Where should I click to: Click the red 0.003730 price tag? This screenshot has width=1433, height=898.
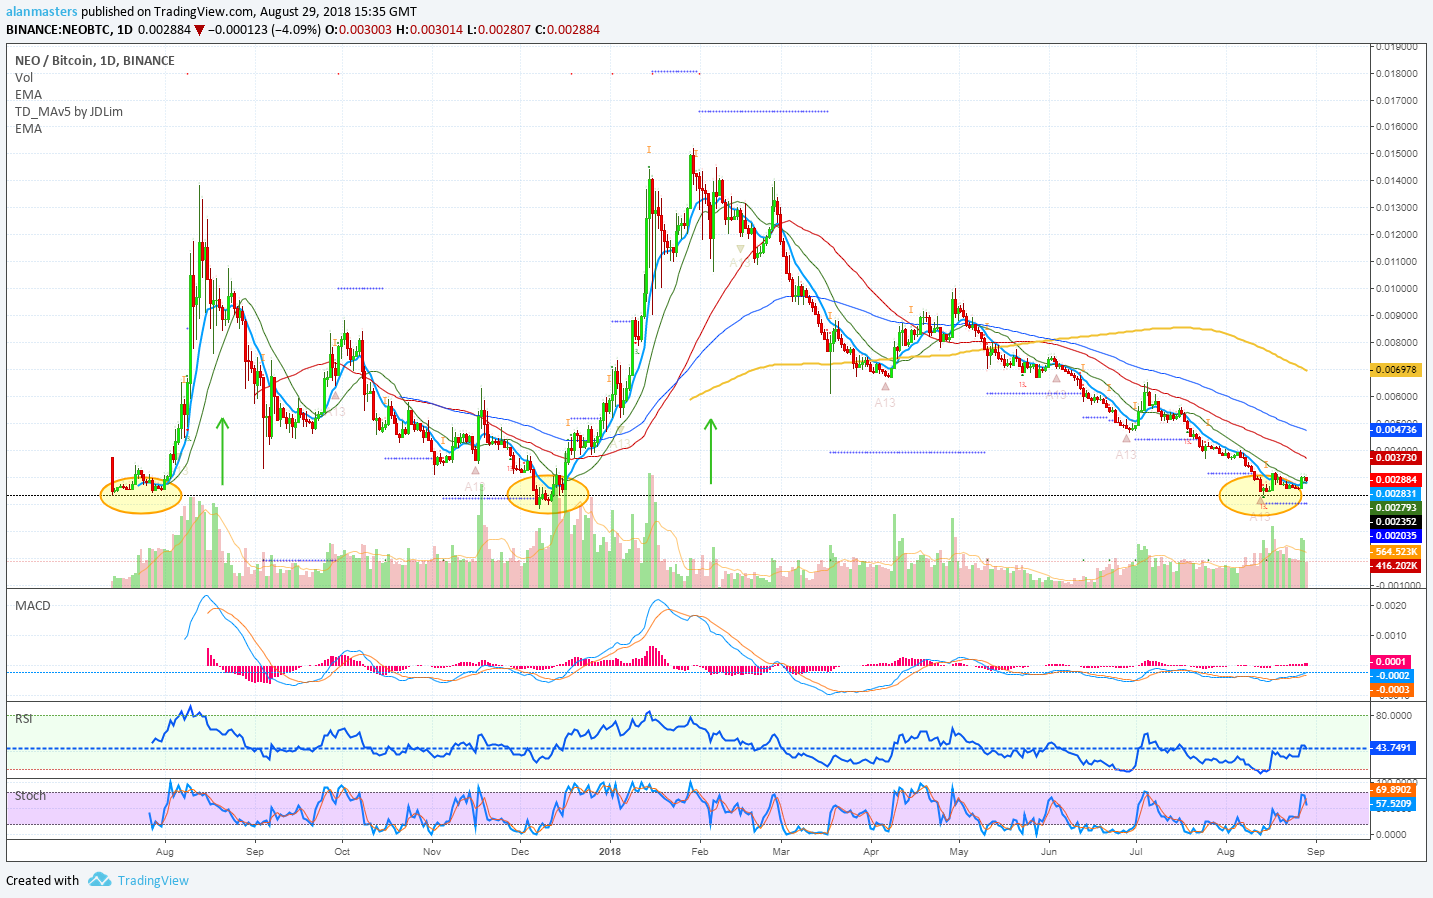tap(1394, 458)
